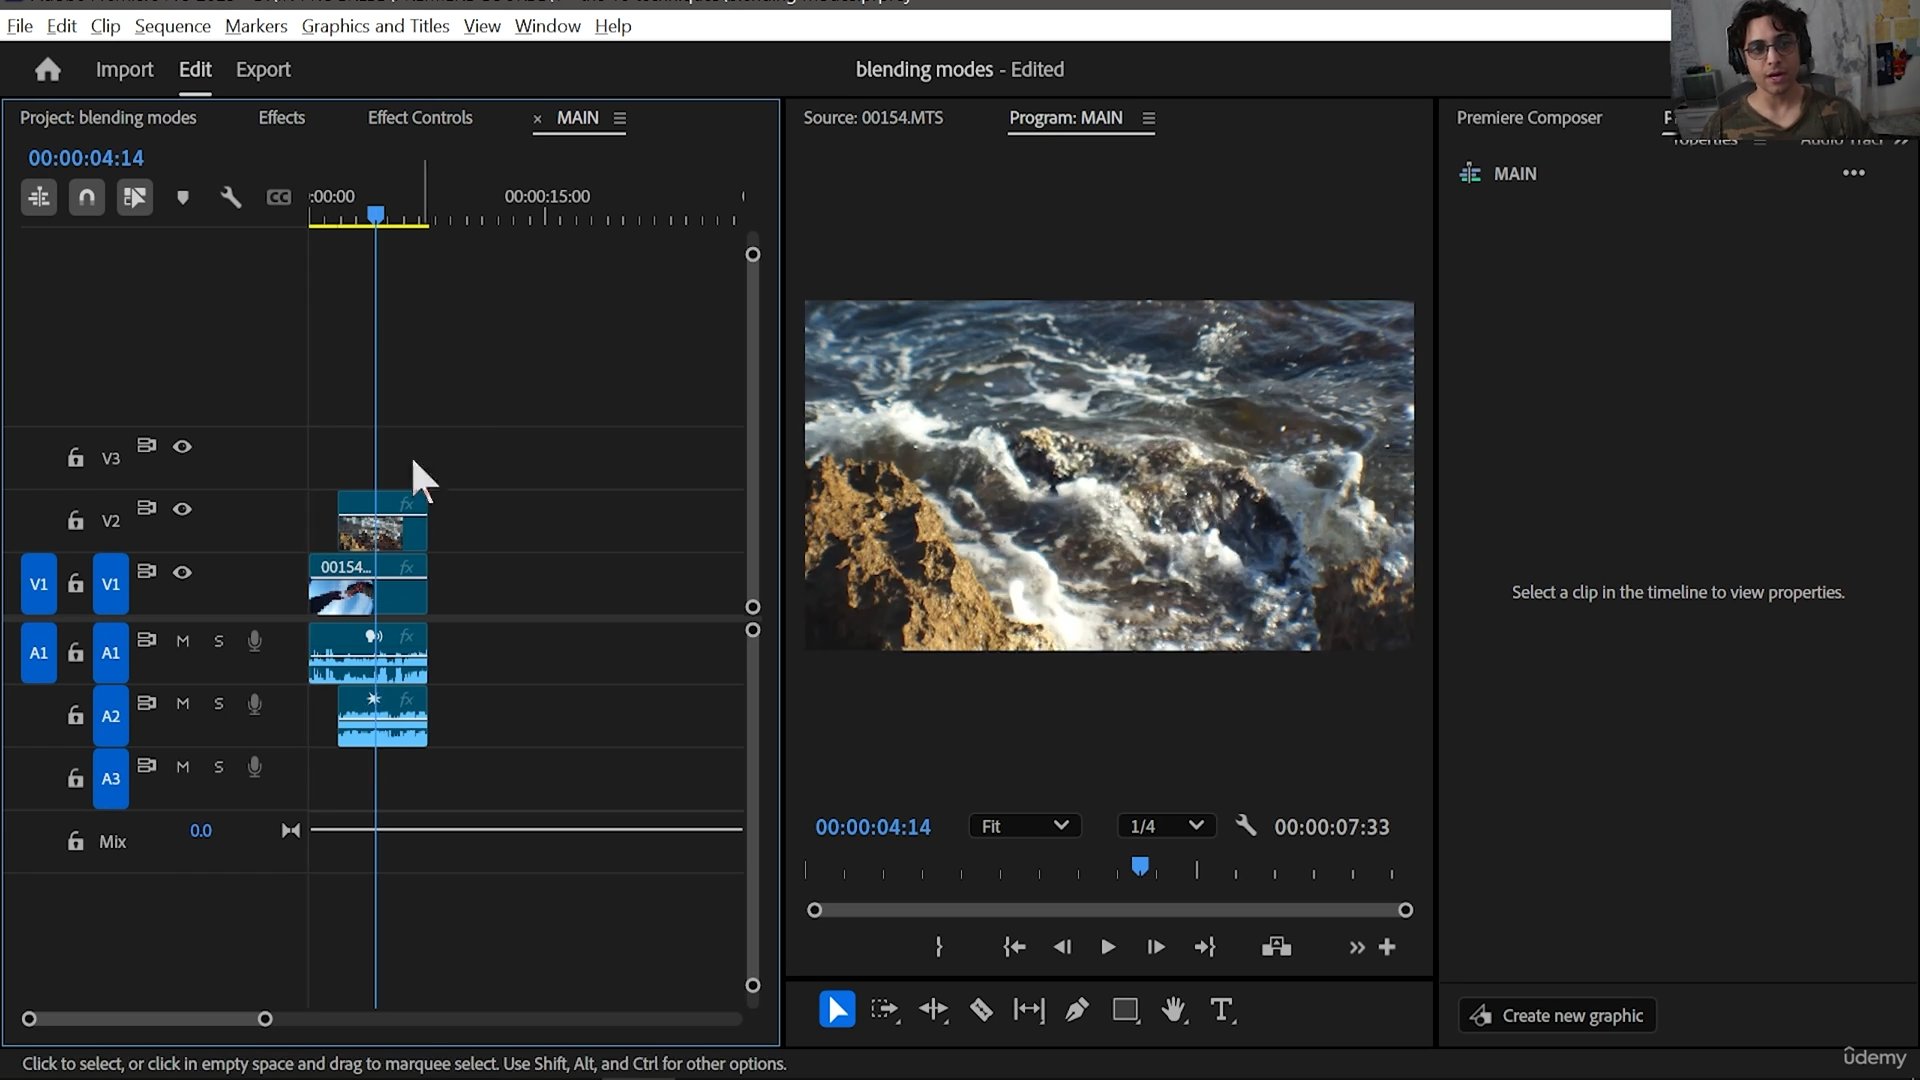The height and width of the screenshot is (1080, 1920).
Task: Open the MAIN sequence panel menu
Action: point(620,118)
